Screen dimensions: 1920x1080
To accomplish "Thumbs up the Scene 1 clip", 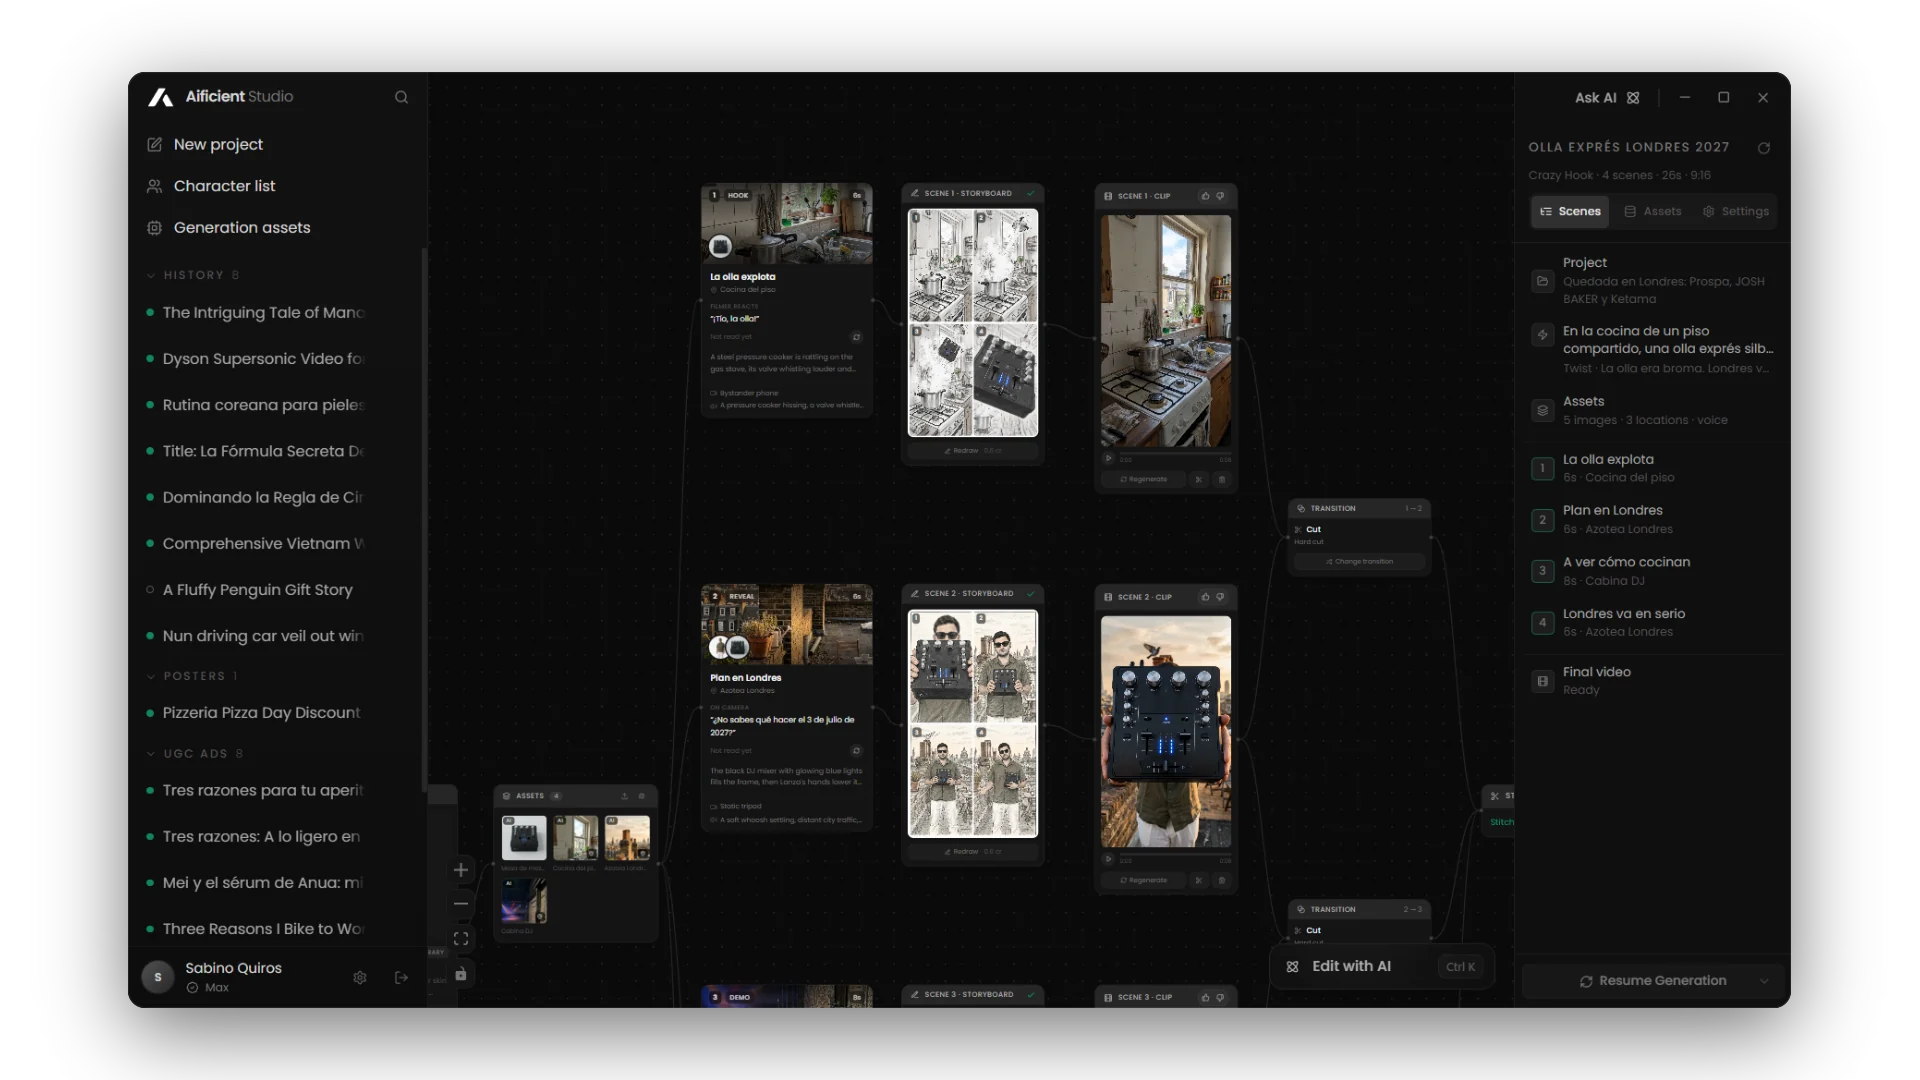I will (x=1205, y=196).
